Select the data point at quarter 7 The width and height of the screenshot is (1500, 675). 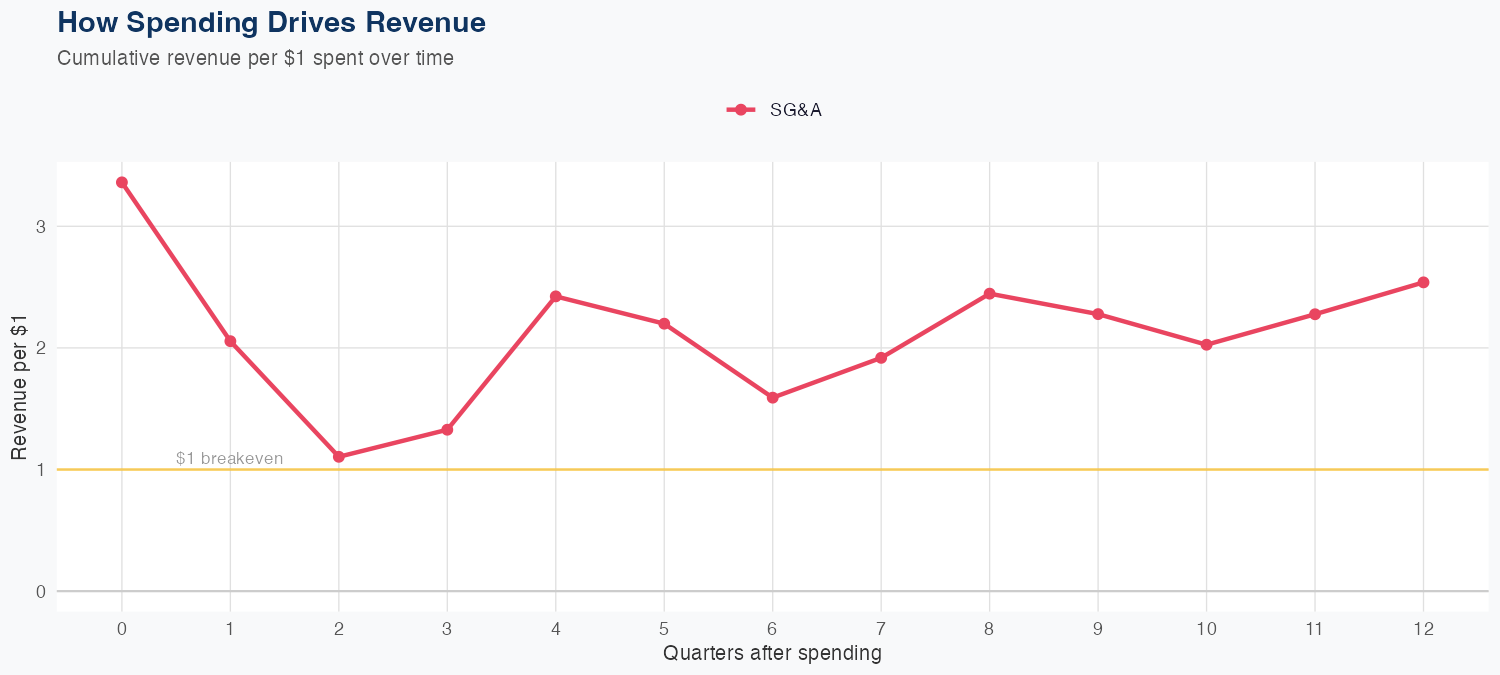click(881, 357)
